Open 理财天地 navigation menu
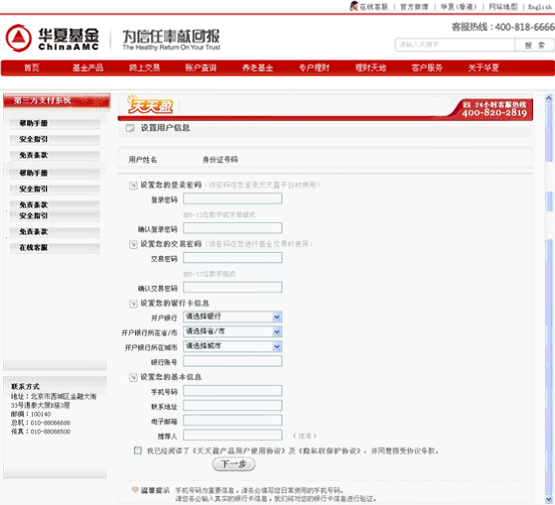555x505 pixels. [x=371, y=68]
